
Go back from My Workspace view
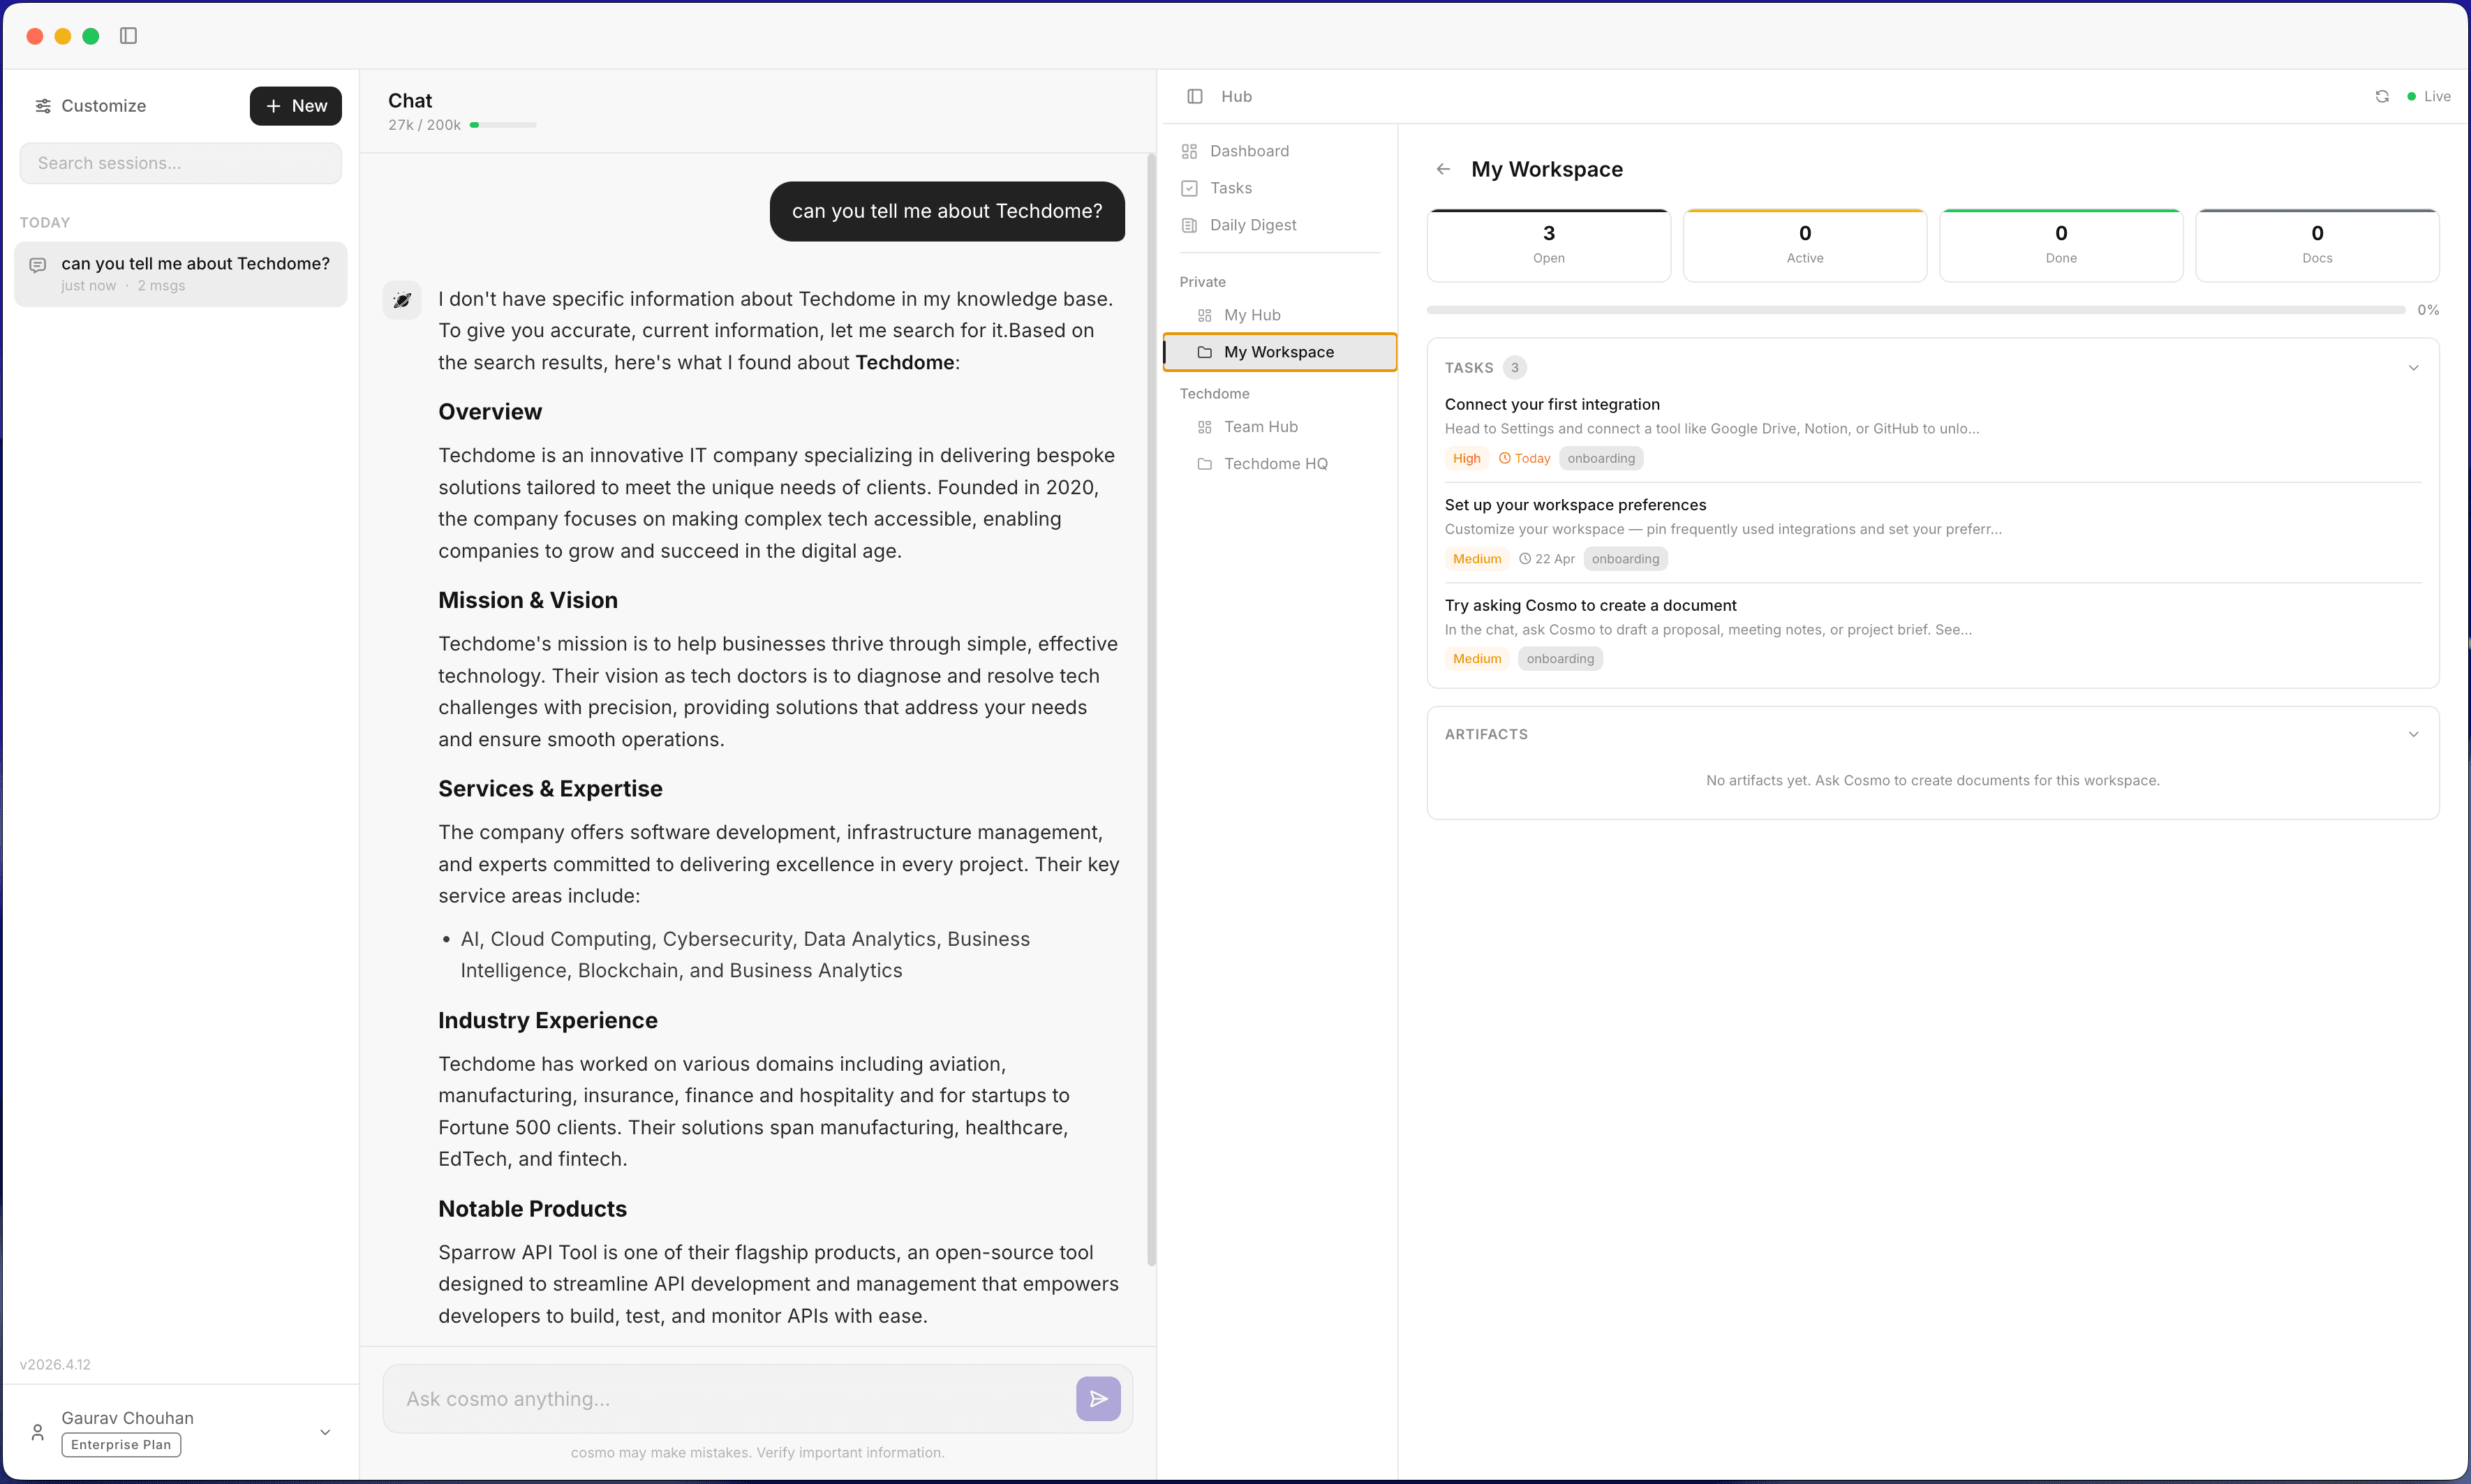[x=1443, y=168]
